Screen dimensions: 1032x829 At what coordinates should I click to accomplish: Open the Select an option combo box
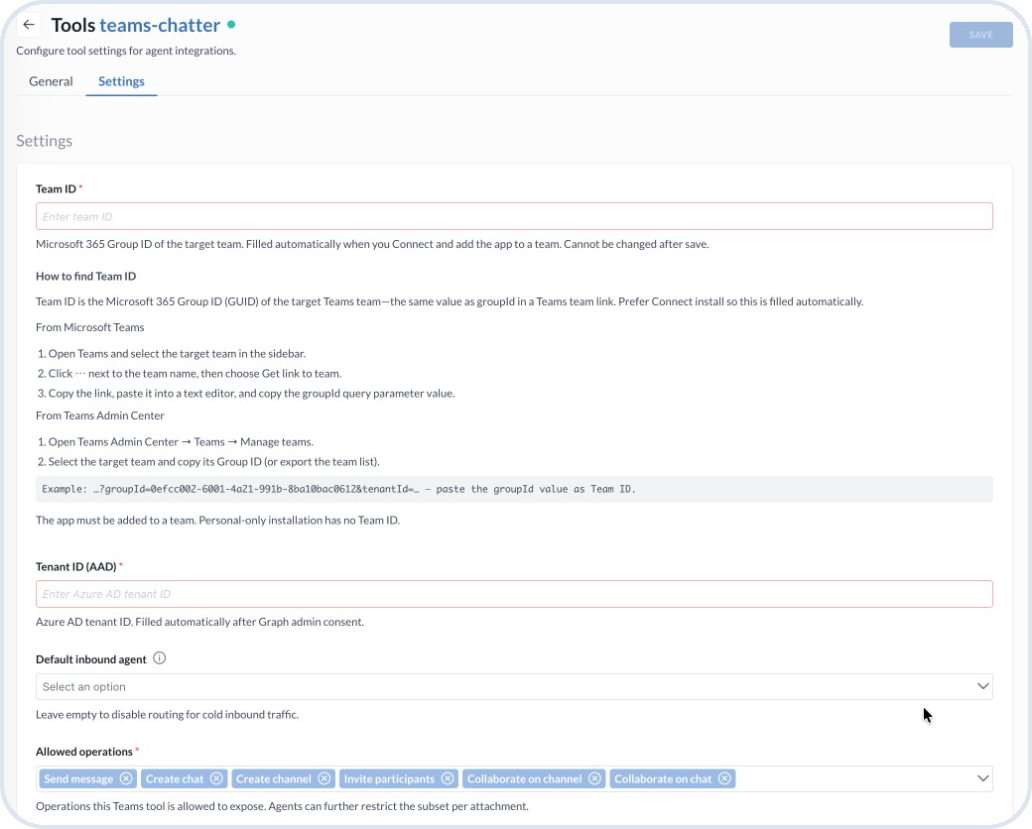[x=514, y=686]
